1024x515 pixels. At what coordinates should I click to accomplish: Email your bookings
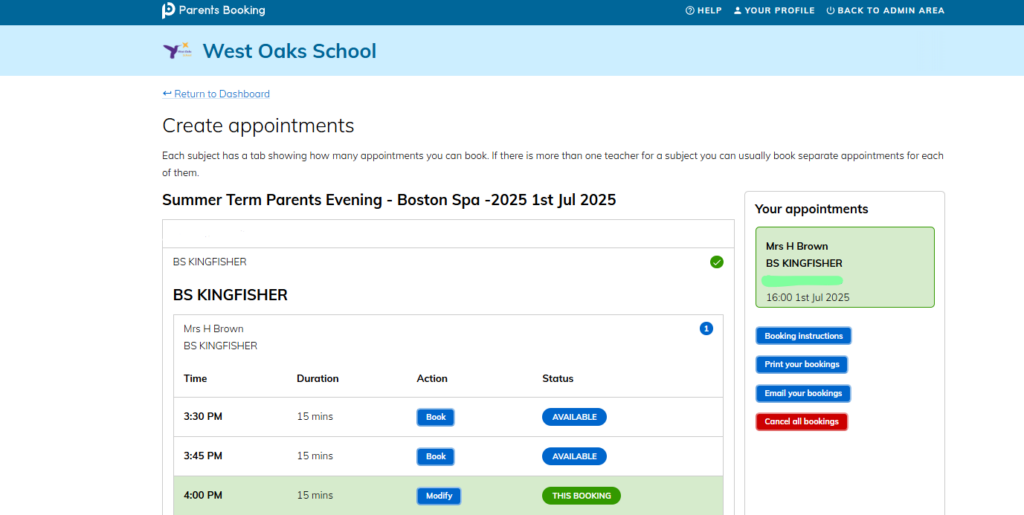click(x=803, y=393)
